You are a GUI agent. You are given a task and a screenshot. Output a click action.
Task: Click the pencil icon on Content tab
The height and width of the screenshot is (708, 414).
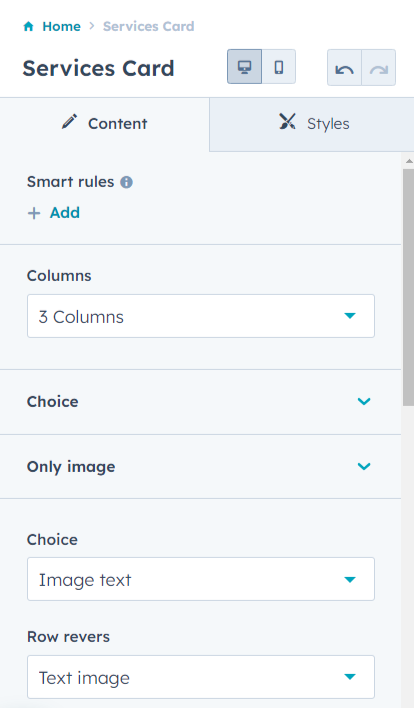pos(70,122)
